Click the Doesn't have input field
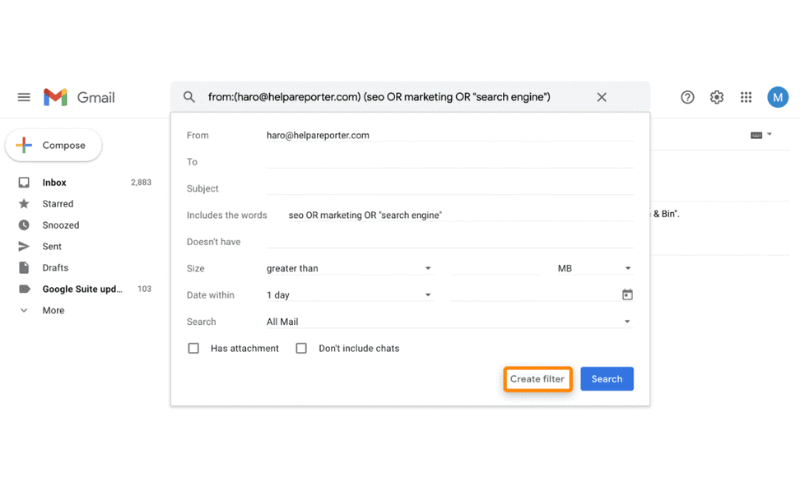 tap(449, 241)
